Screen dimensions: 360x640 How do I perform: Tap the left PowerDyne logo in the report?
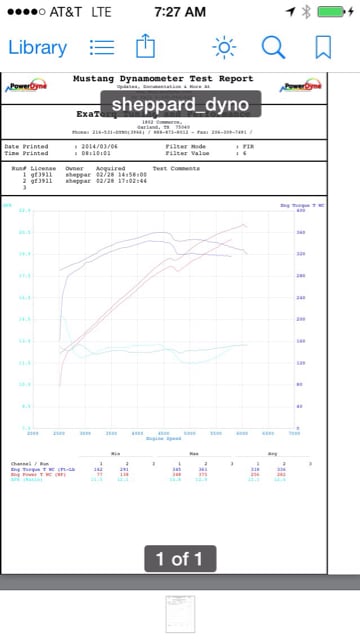click(x=26, y=86)
